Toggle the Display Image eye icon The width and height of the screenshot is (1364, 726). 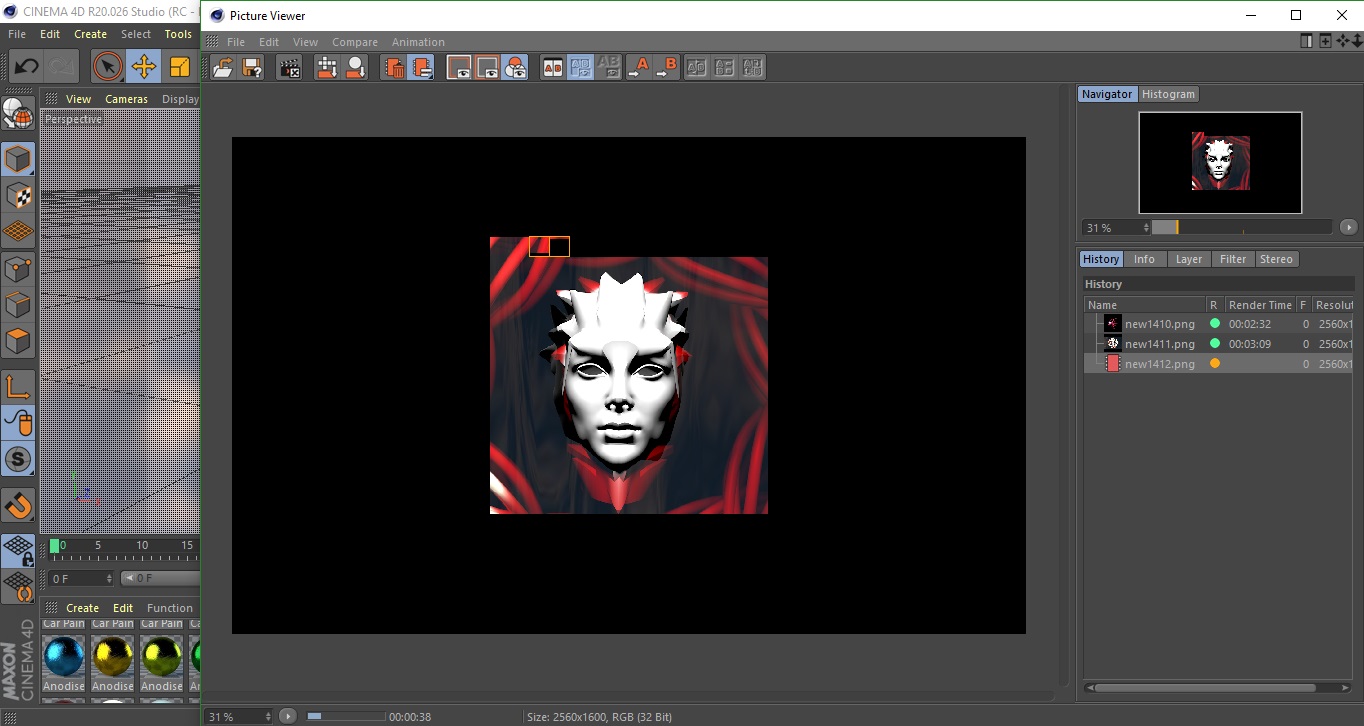(459, 68)
